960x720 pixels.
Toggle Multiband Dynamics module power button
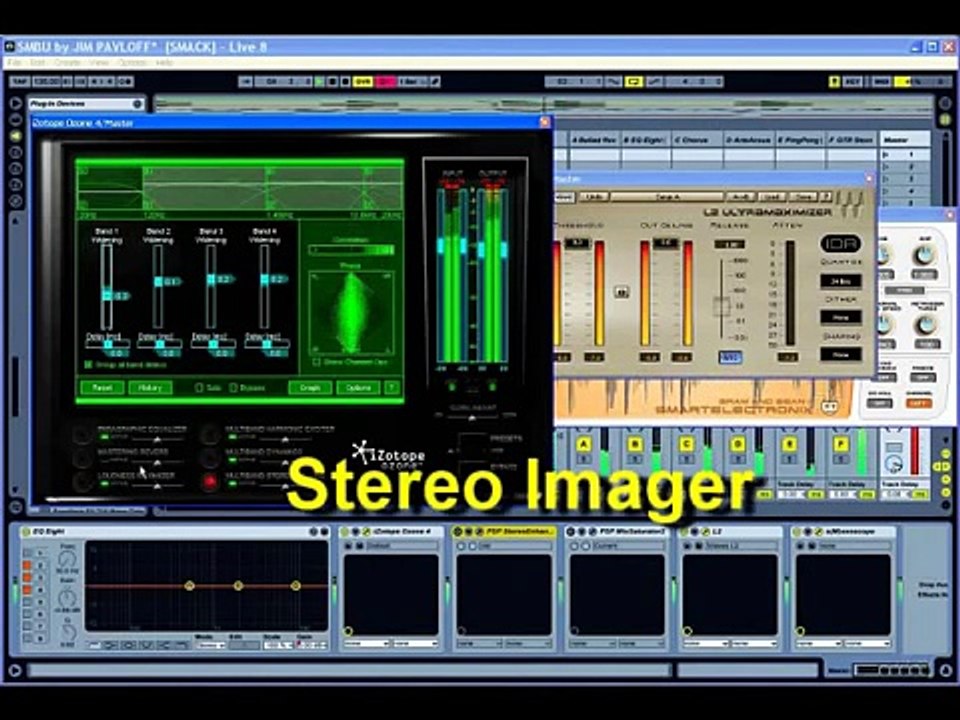[209, 458]
